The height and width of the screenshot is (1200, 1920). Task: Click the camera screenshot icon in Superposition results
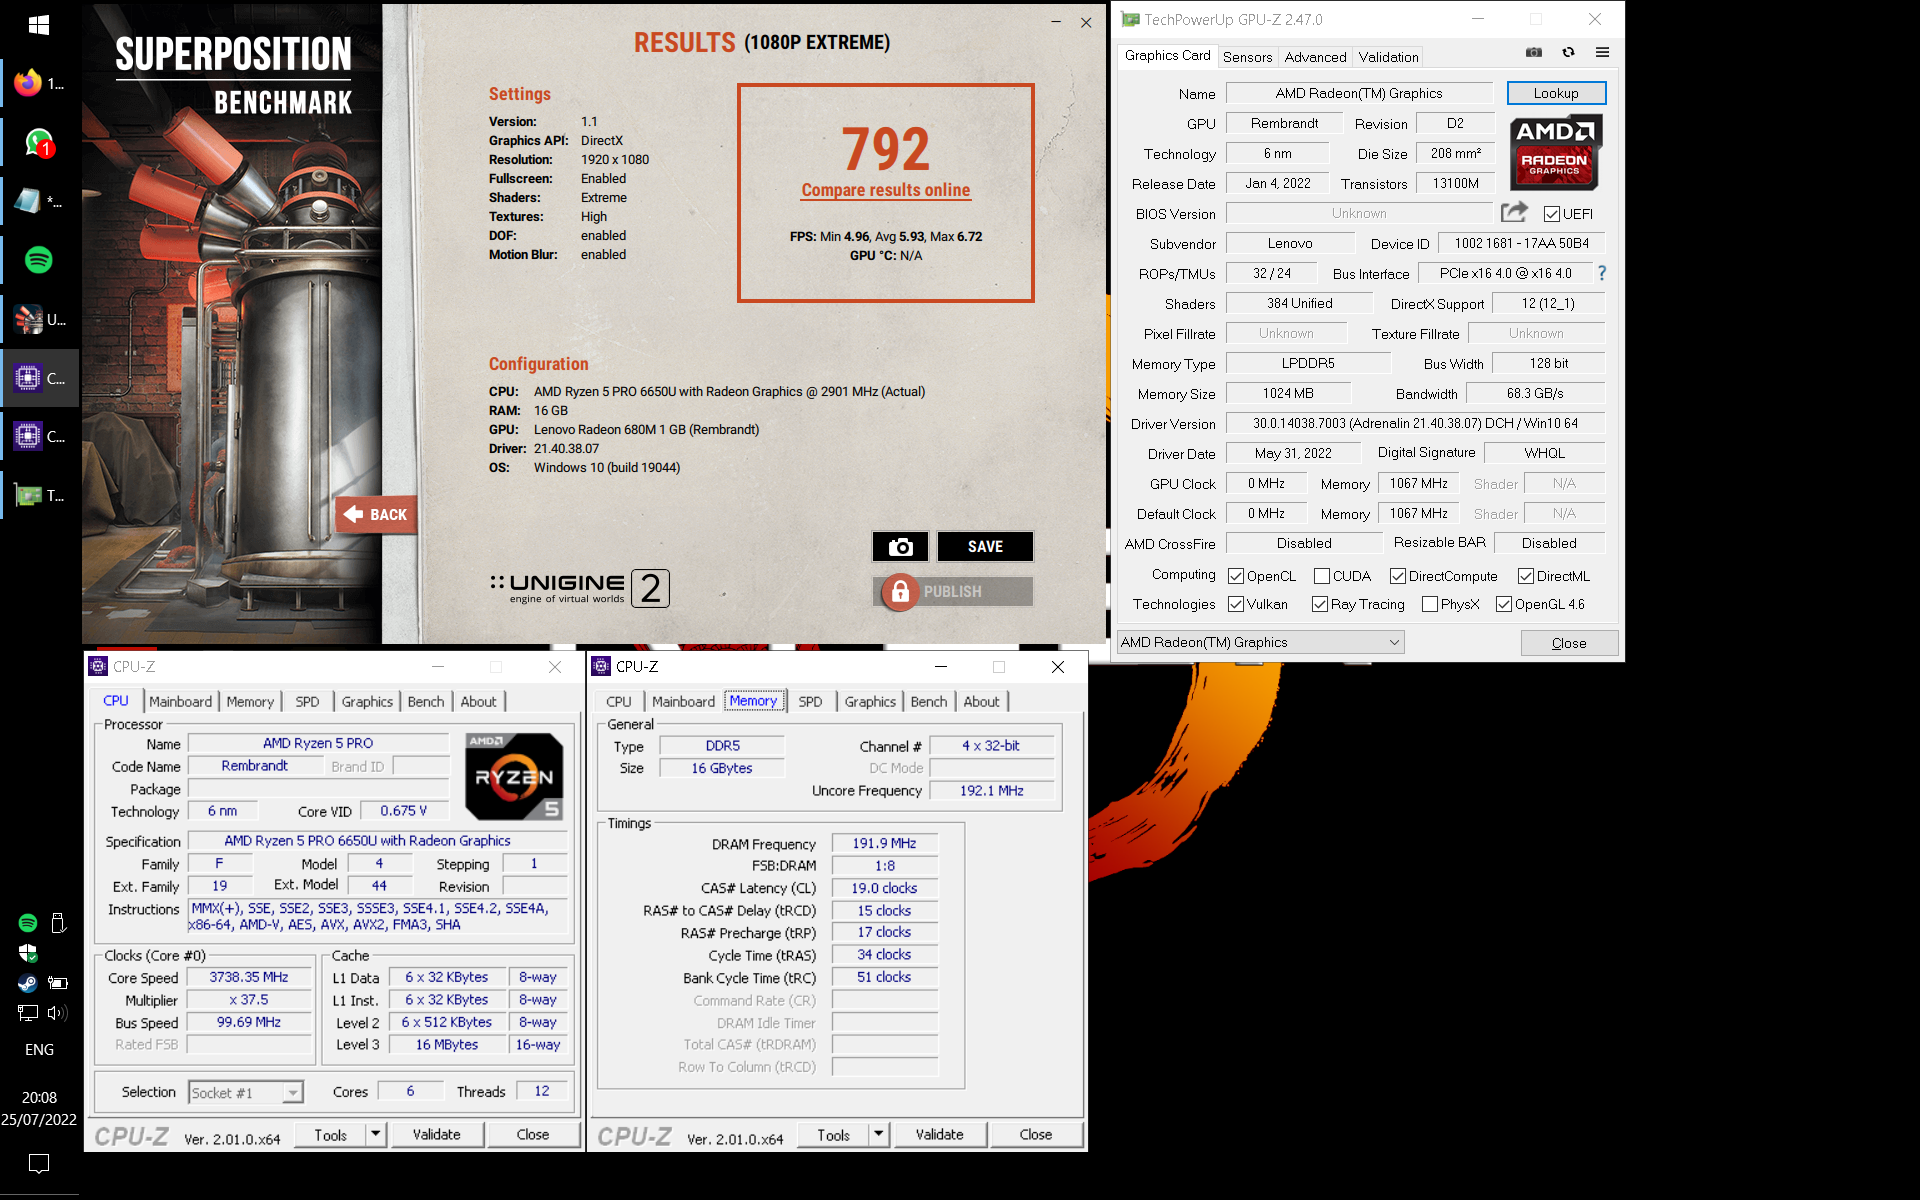(900, 547)
